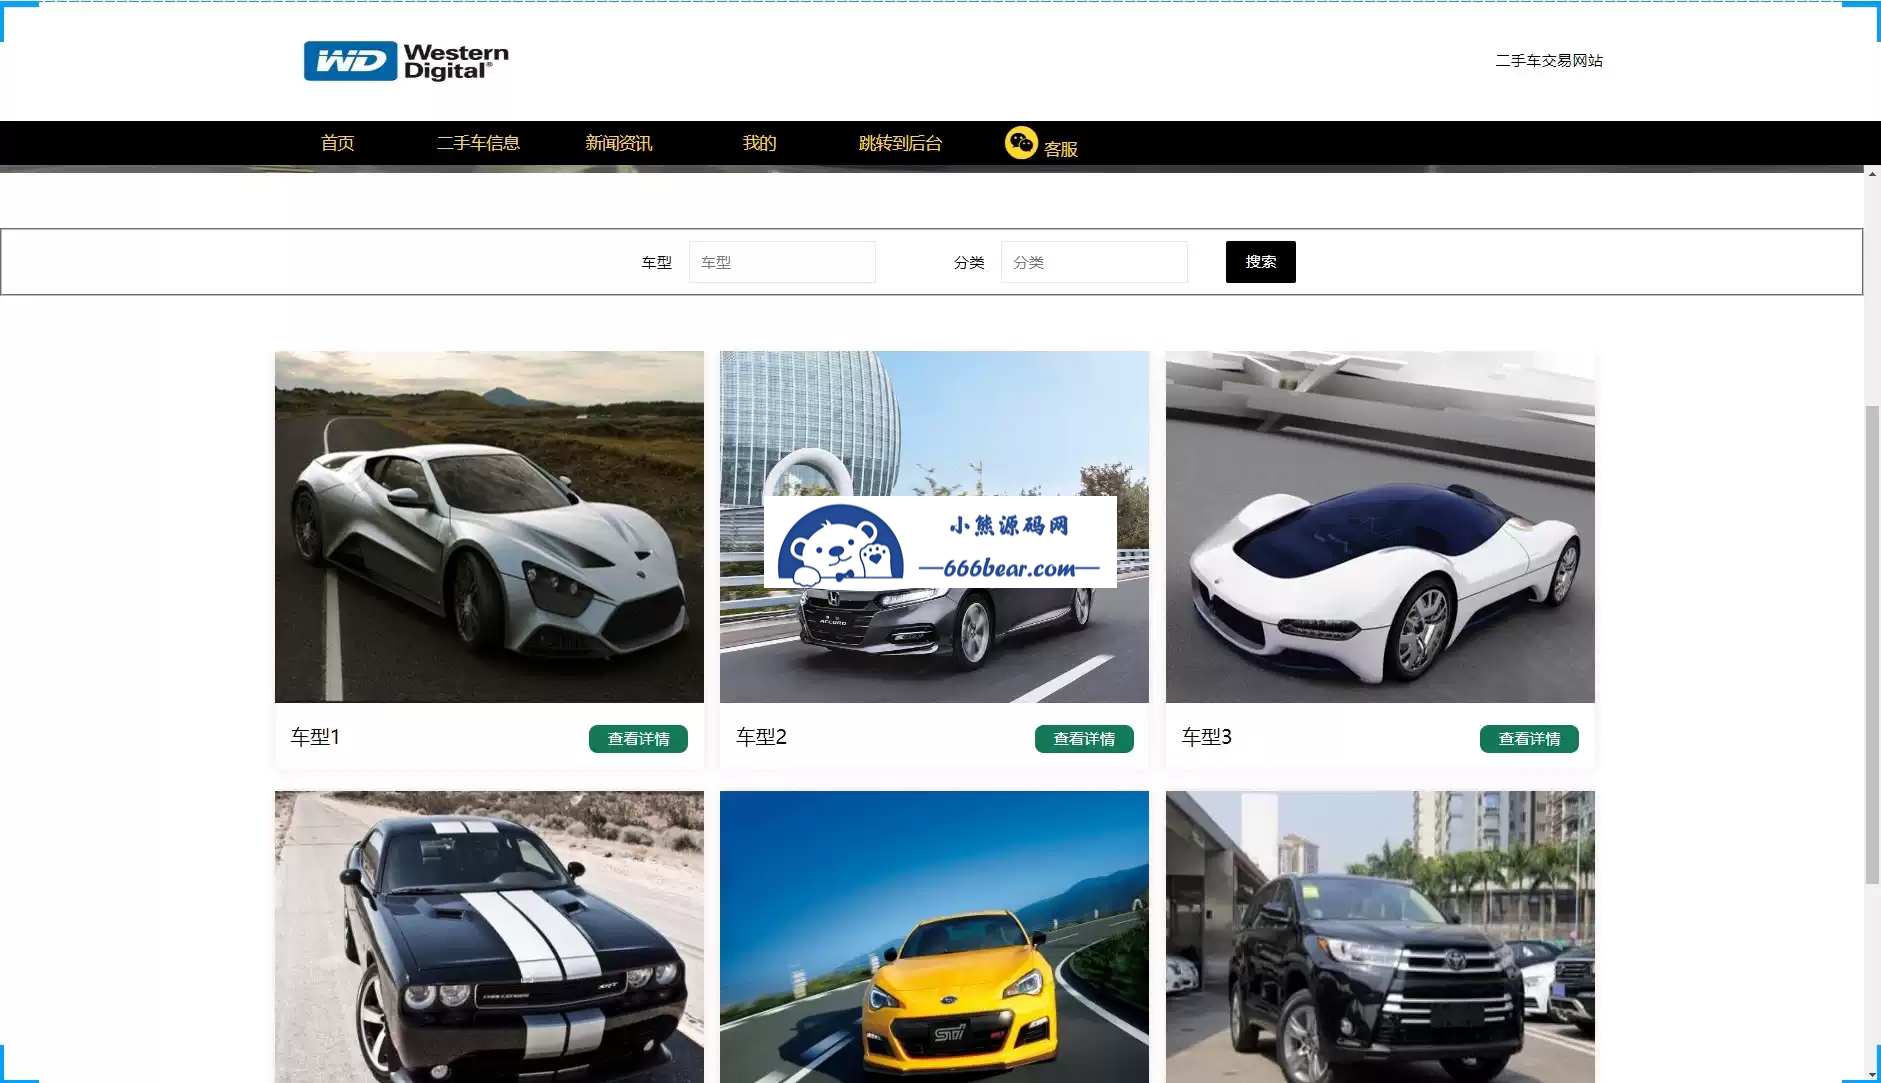Open the 我的 account menu
1881x1083 pixels.
click(759, 143)
